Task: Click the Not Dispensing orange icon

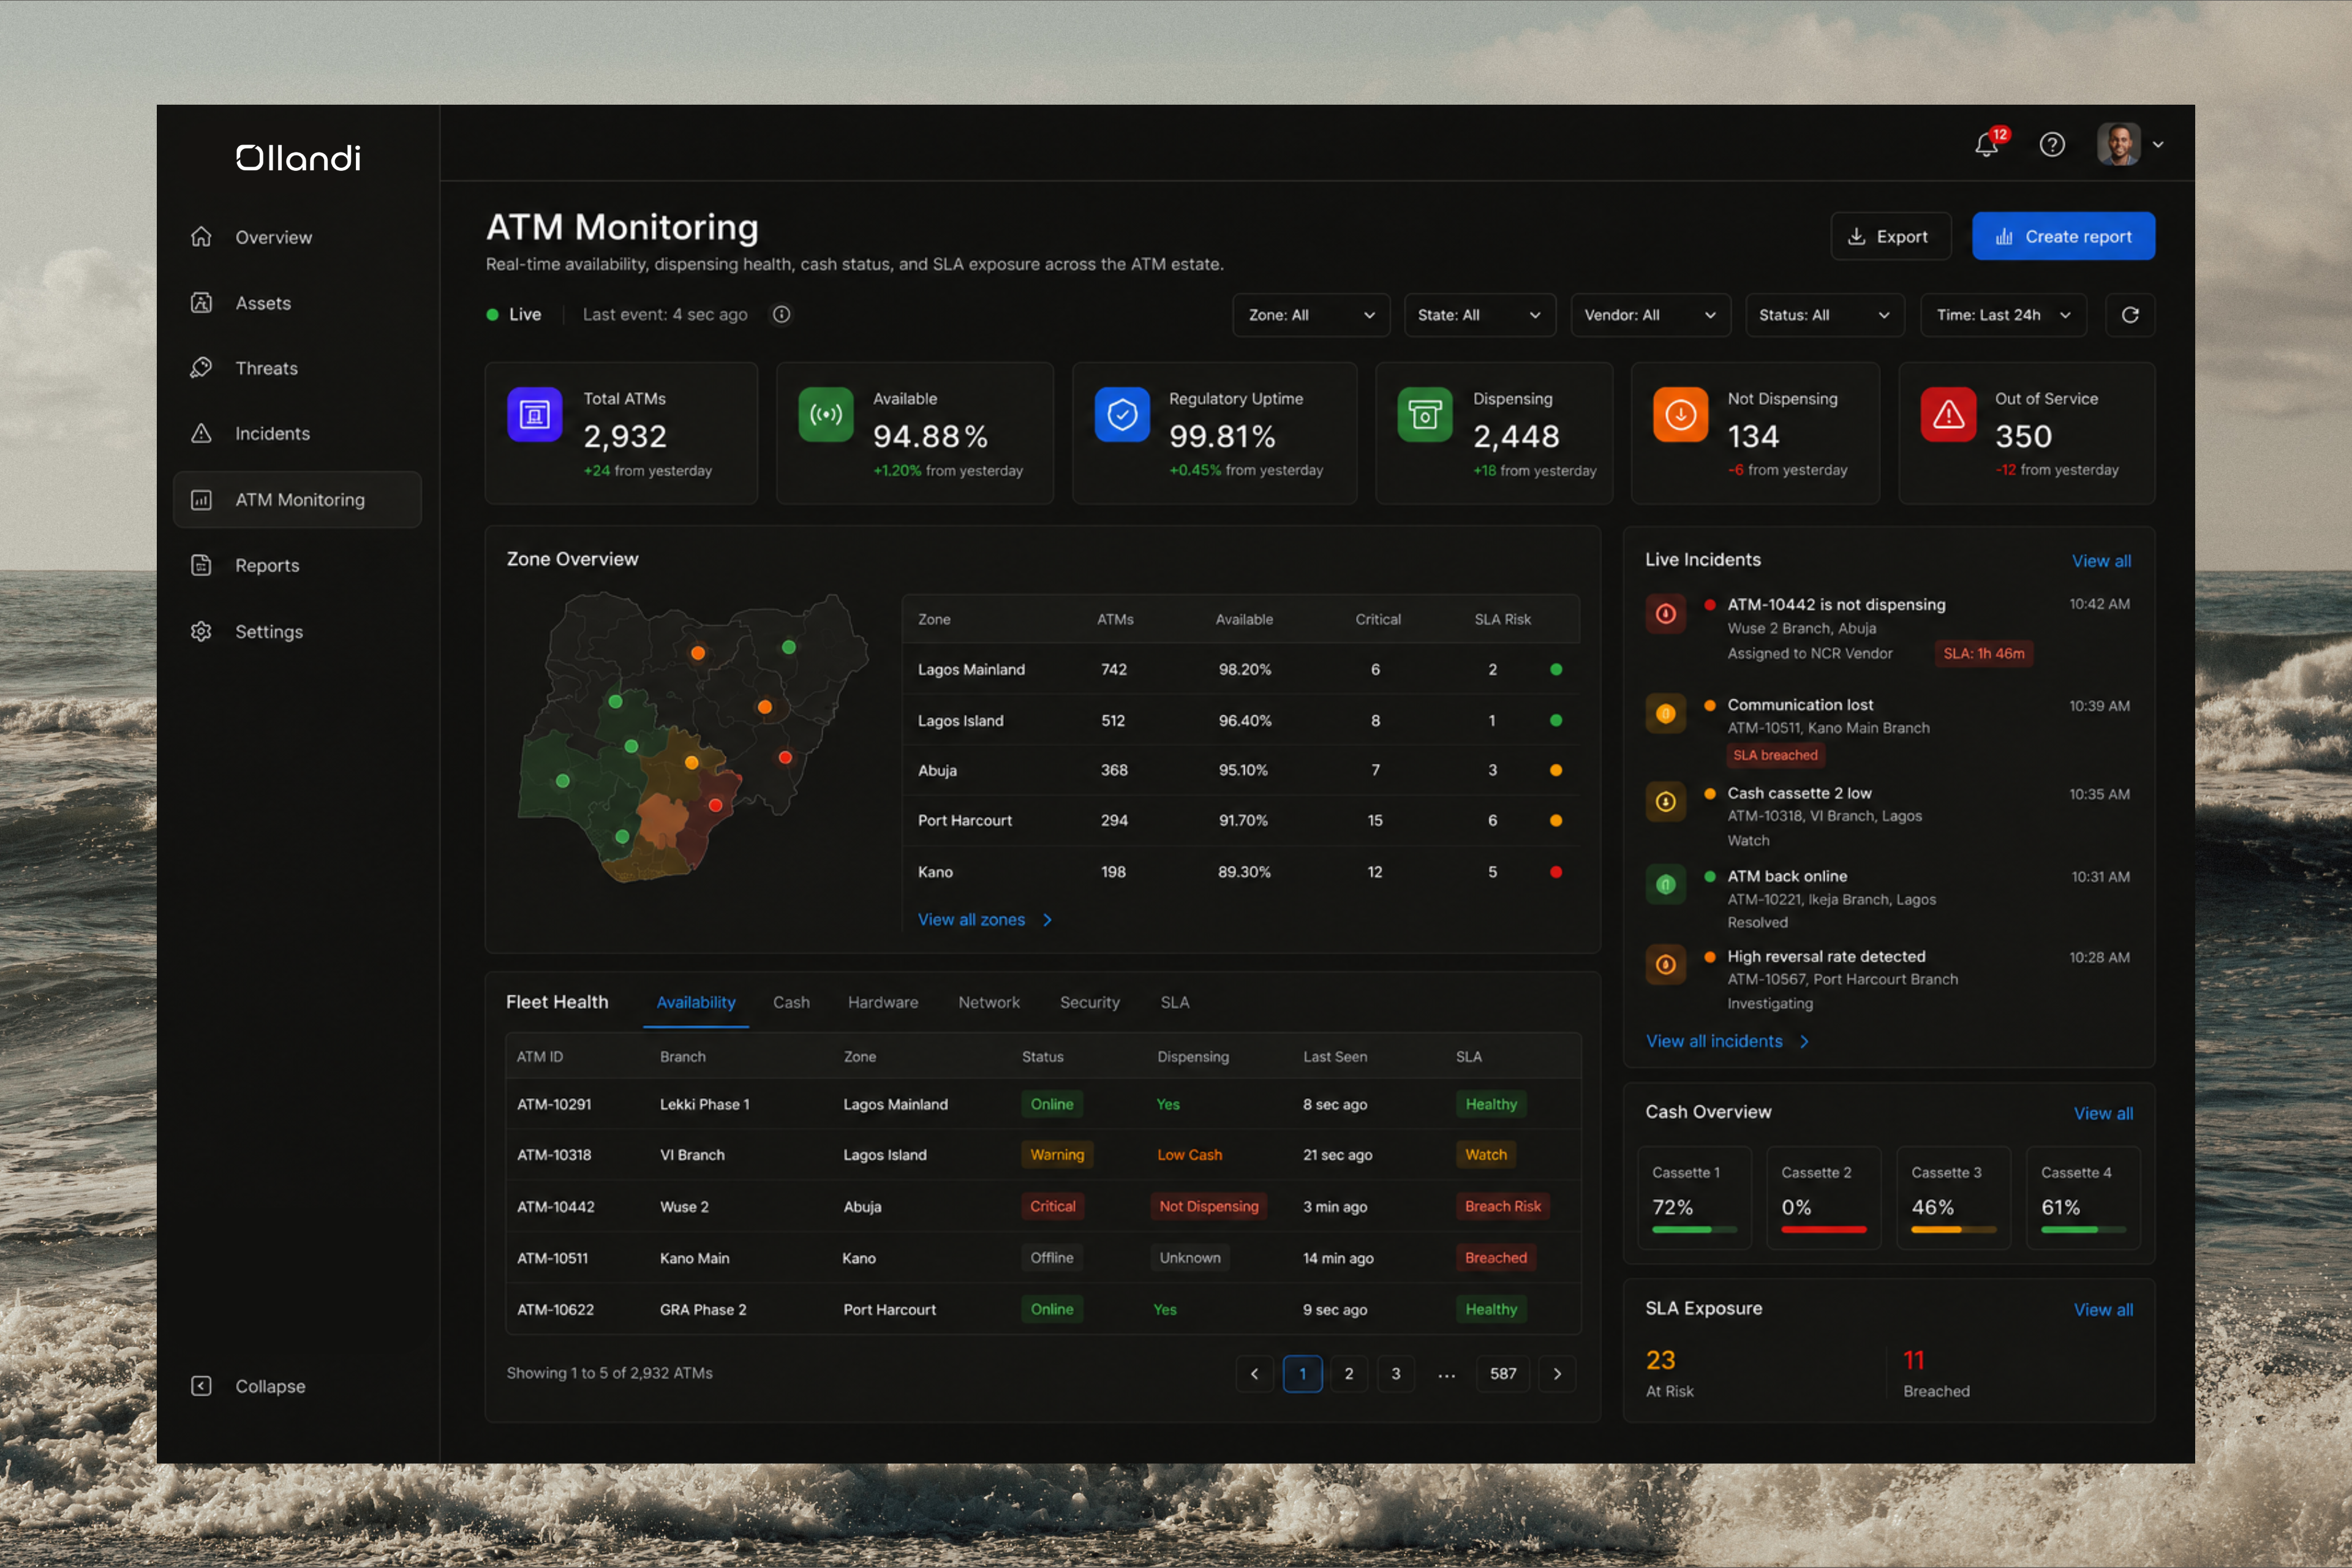Action: (1680, 414)
